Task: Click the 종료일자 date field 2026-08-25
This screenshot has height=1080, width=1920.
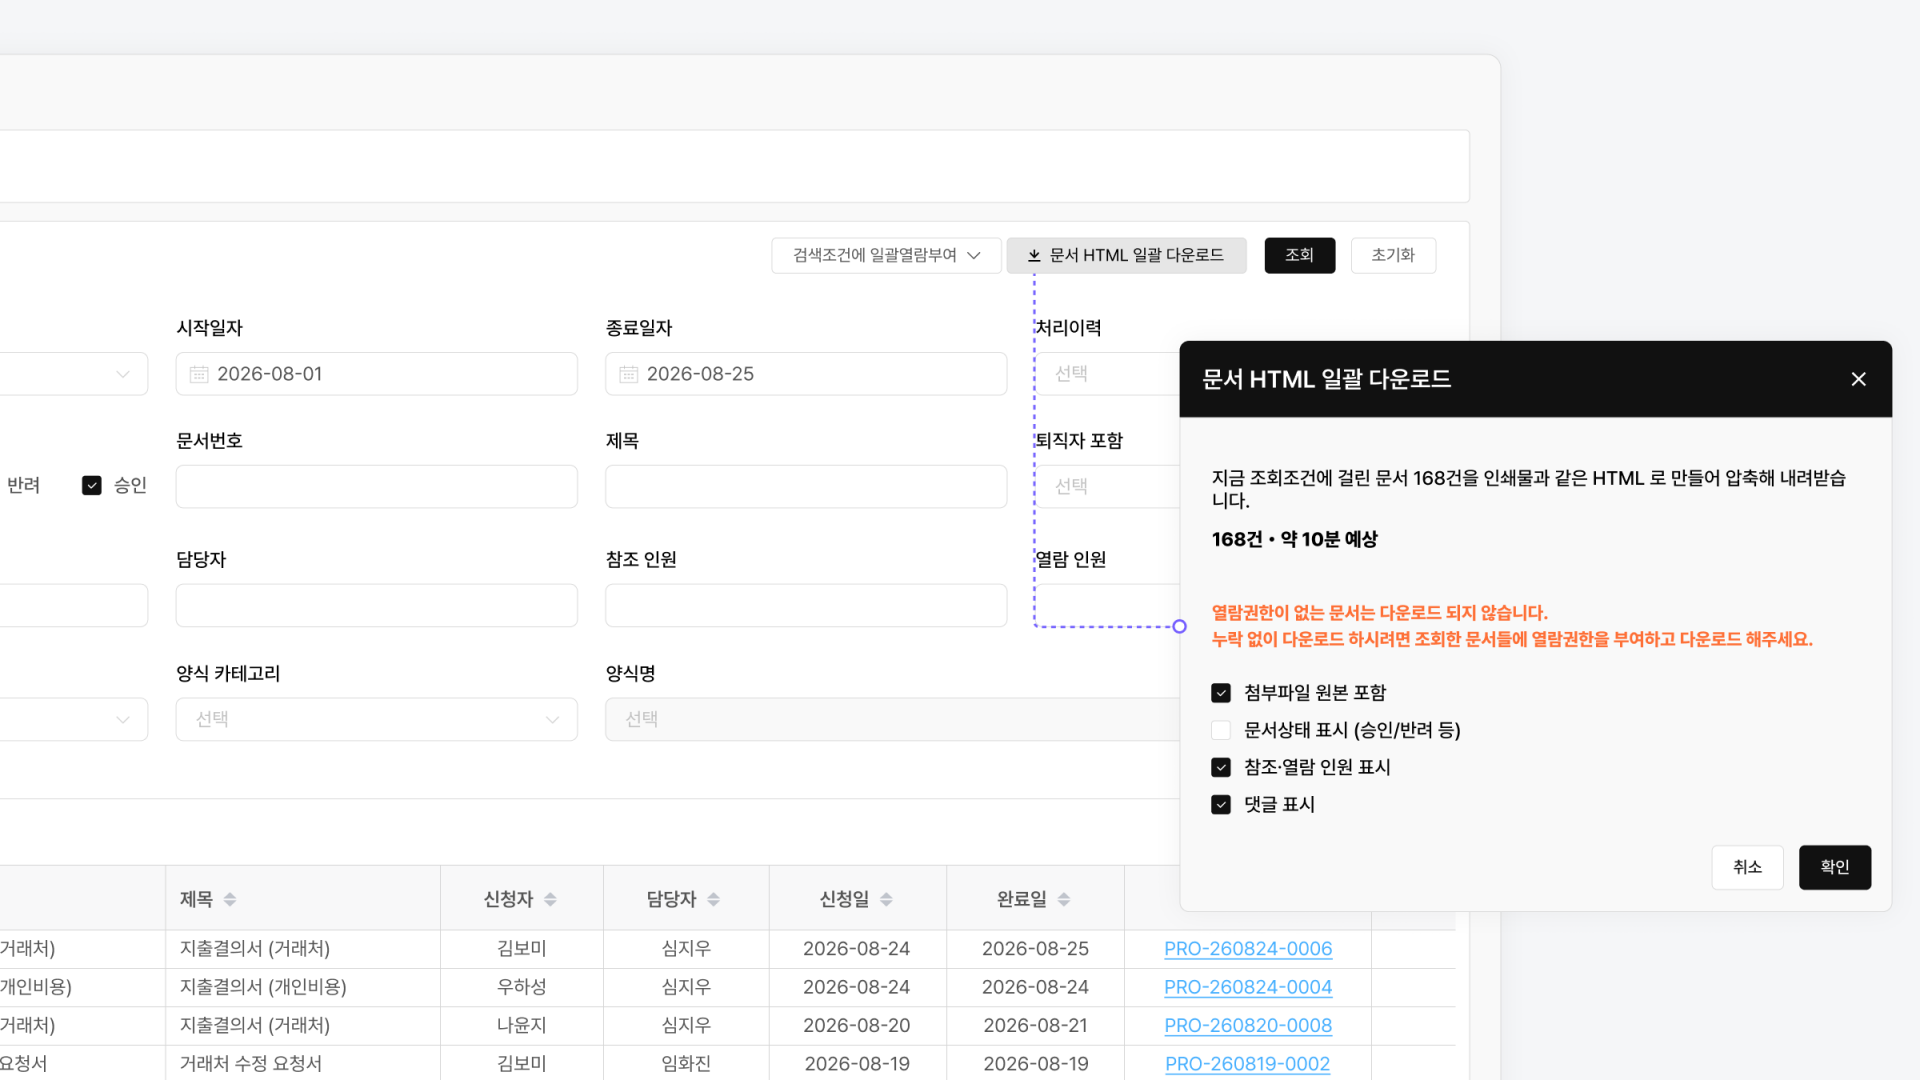Action: tap(806, 374)
